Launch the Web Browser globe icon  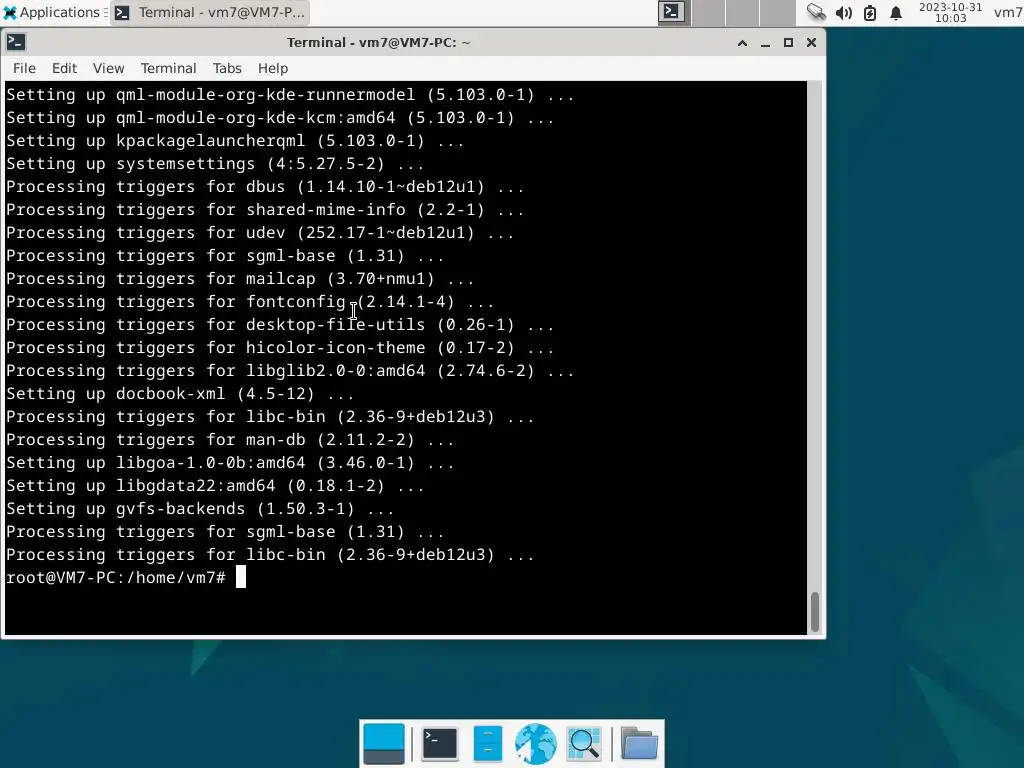(536, 744)
